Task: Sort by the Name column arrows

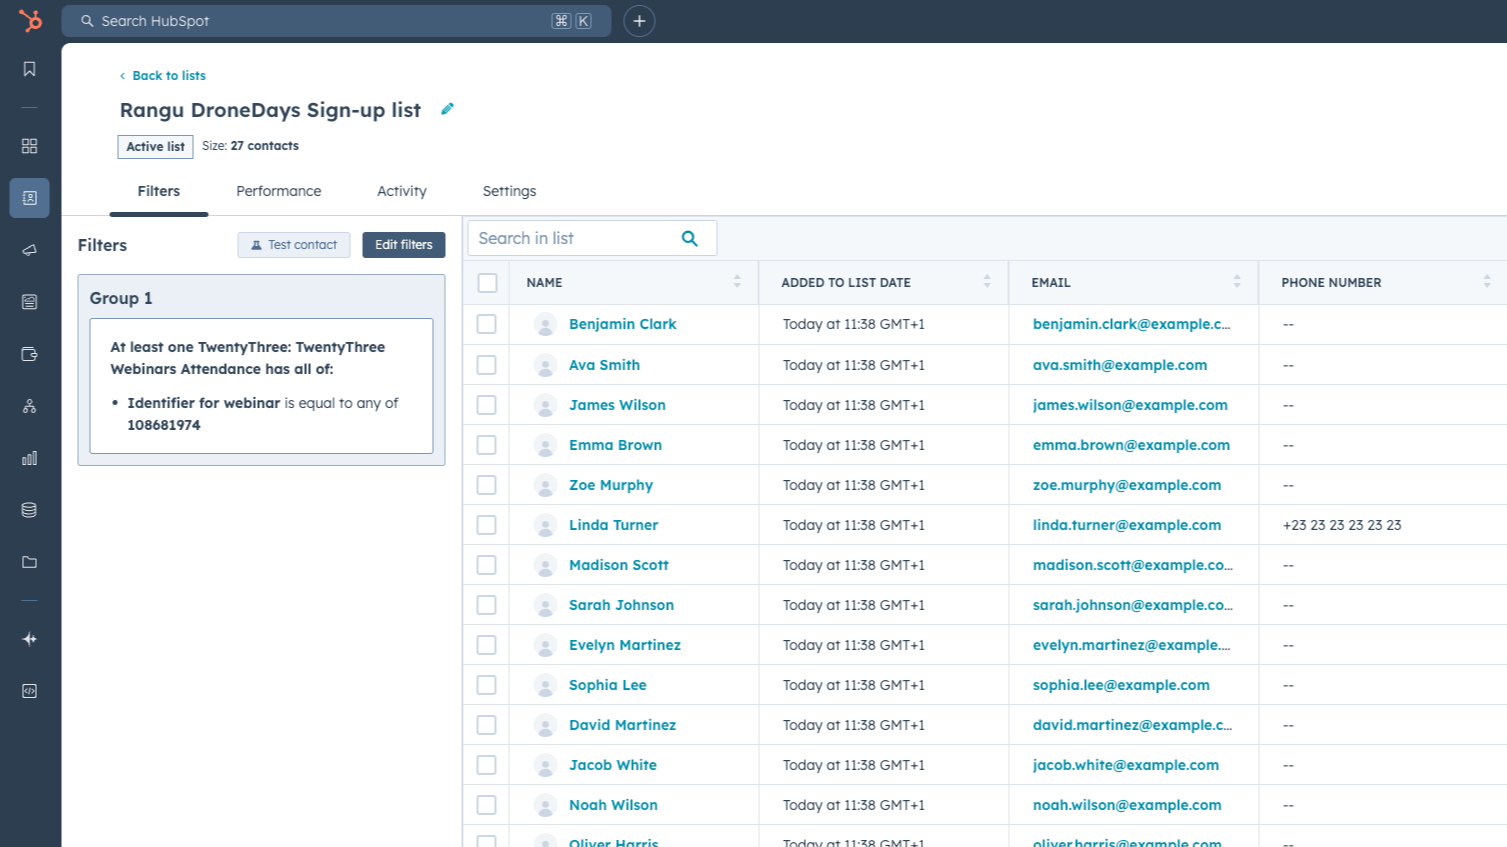Action: point(737,282)
